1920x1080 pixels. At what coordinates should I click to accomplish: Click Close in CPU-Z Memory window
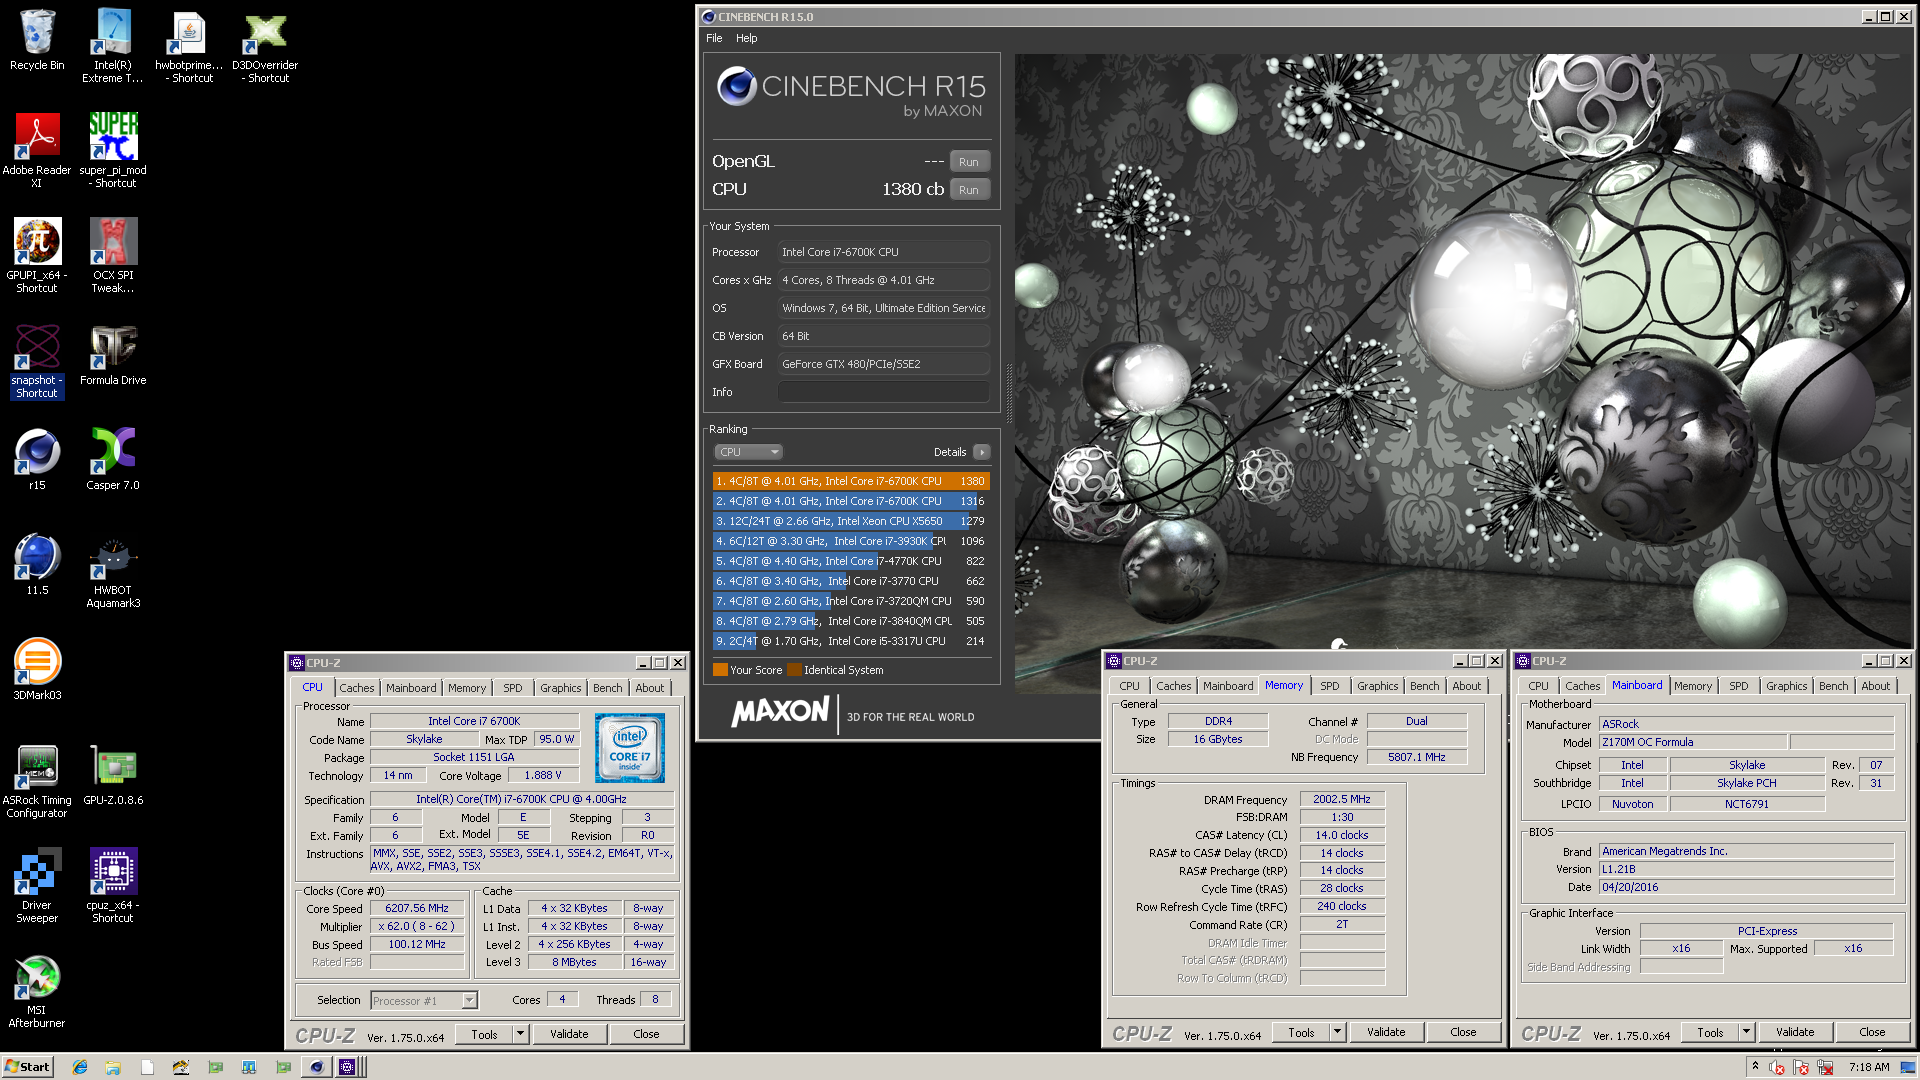click(1463, 1032)
